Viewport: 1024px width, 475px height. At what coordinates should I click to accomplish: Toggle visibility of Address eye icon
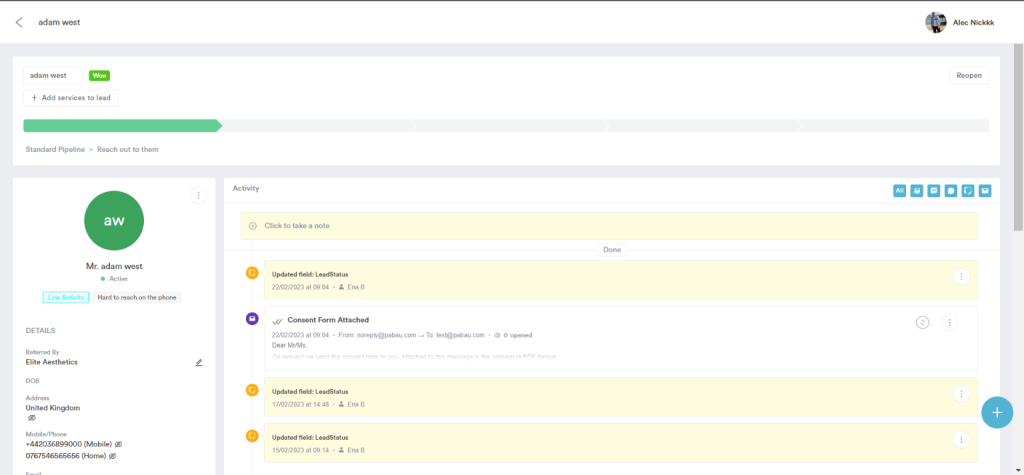point(31,418)
